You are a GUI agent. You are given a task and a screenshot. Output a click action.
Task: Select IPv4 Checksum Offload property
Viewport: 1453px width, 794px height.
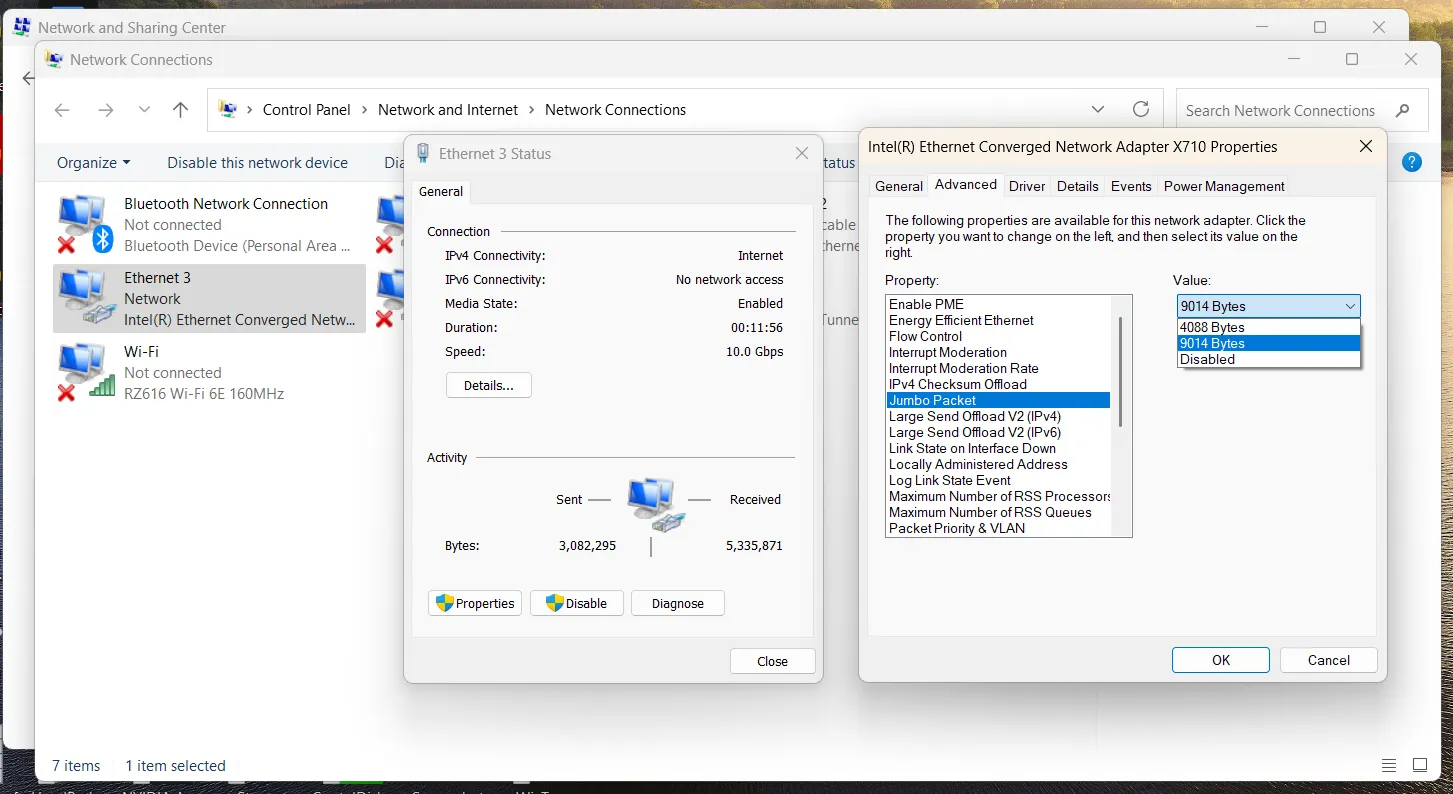click(998, 384)
